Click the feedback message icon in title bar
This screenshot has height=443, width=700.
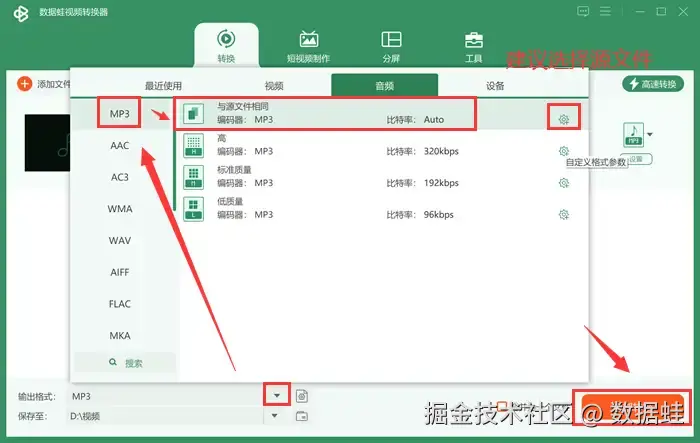coord(583,11)
